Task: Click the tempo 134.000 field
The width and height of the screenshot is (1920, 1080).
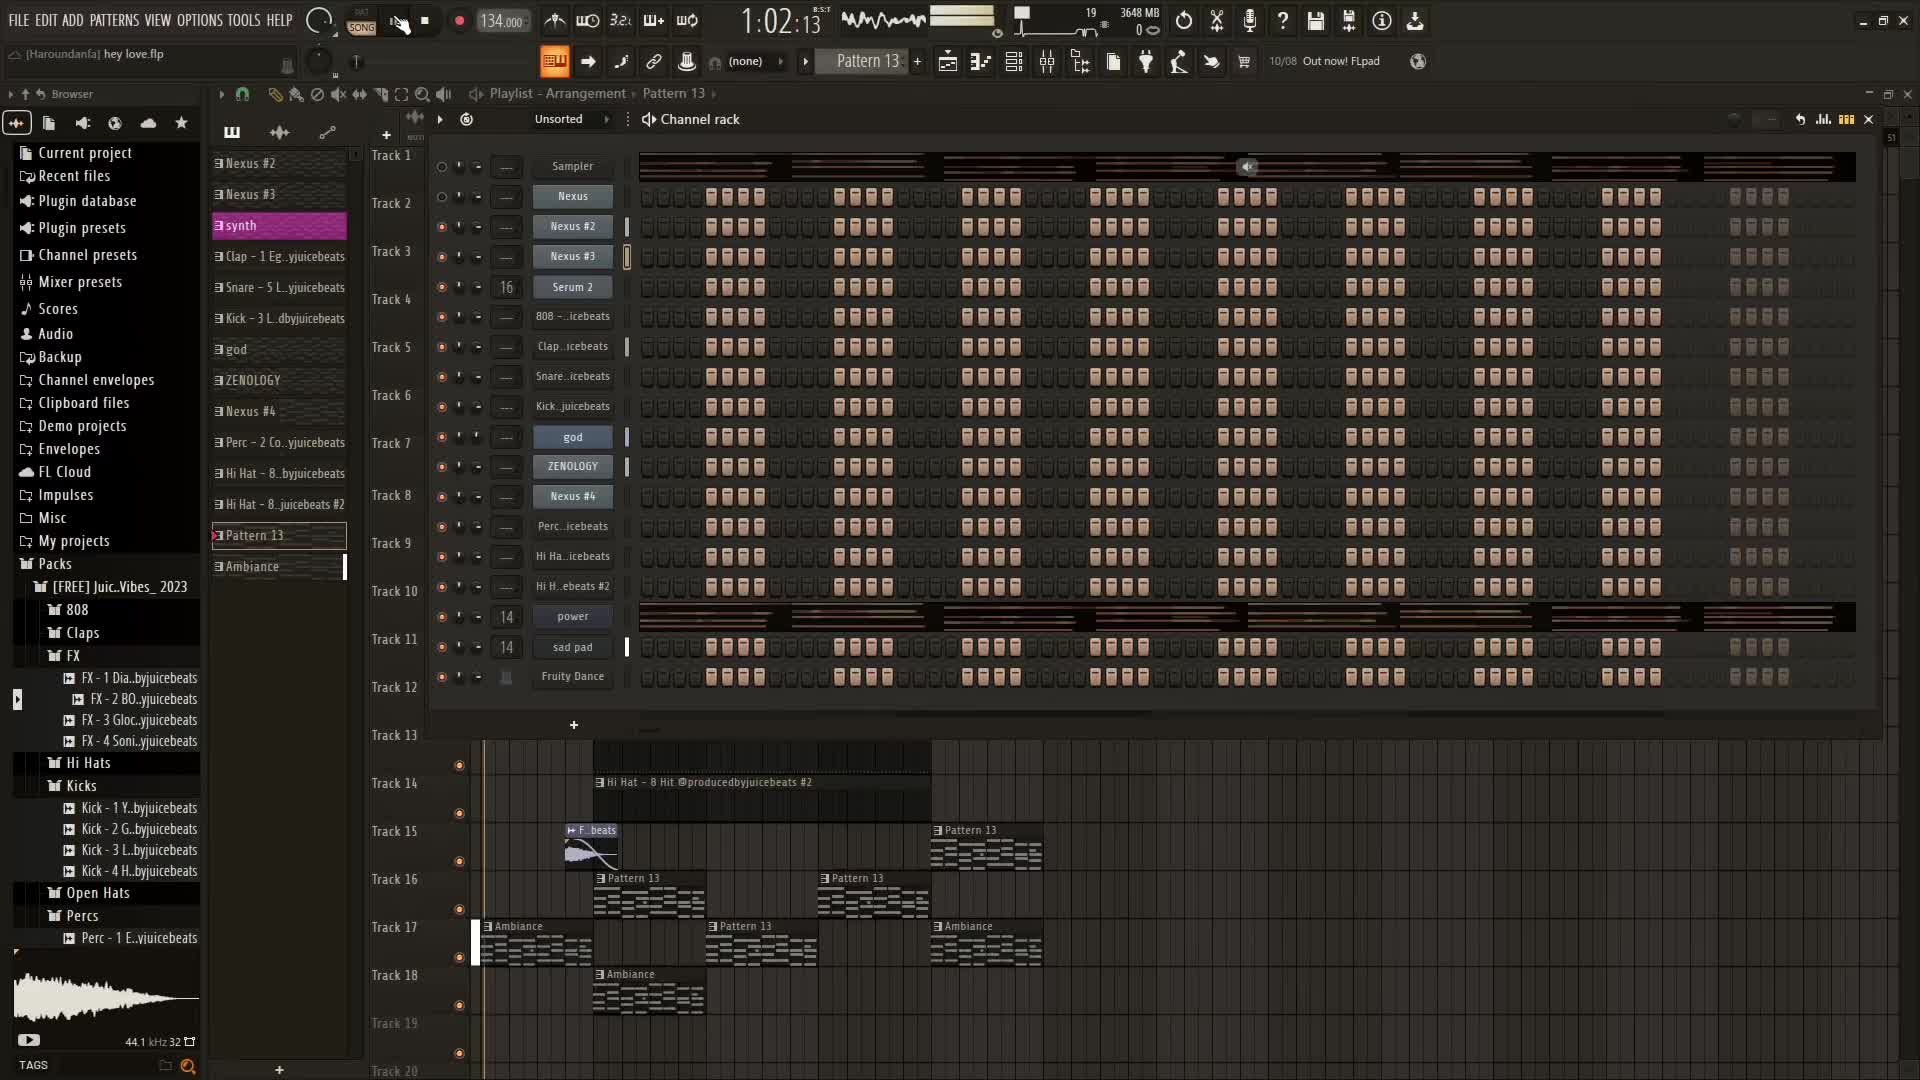Action: 502,21
